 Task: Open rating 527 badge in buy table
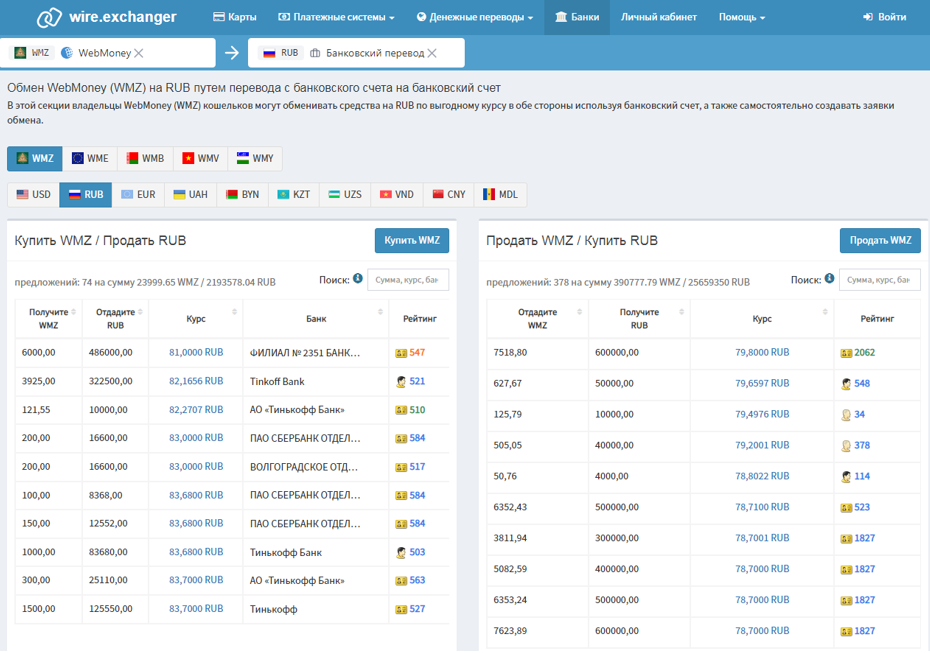pos(410,609)
